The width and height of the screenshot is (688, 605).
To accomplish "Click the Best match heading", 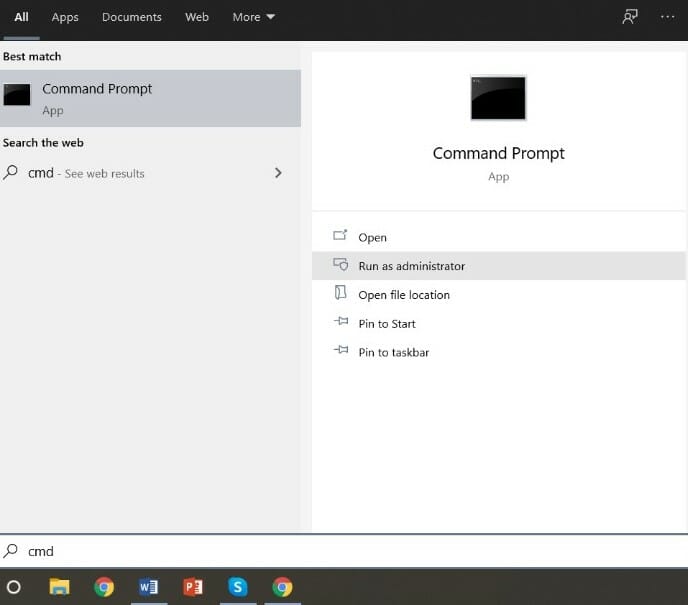I will [32, 57].
